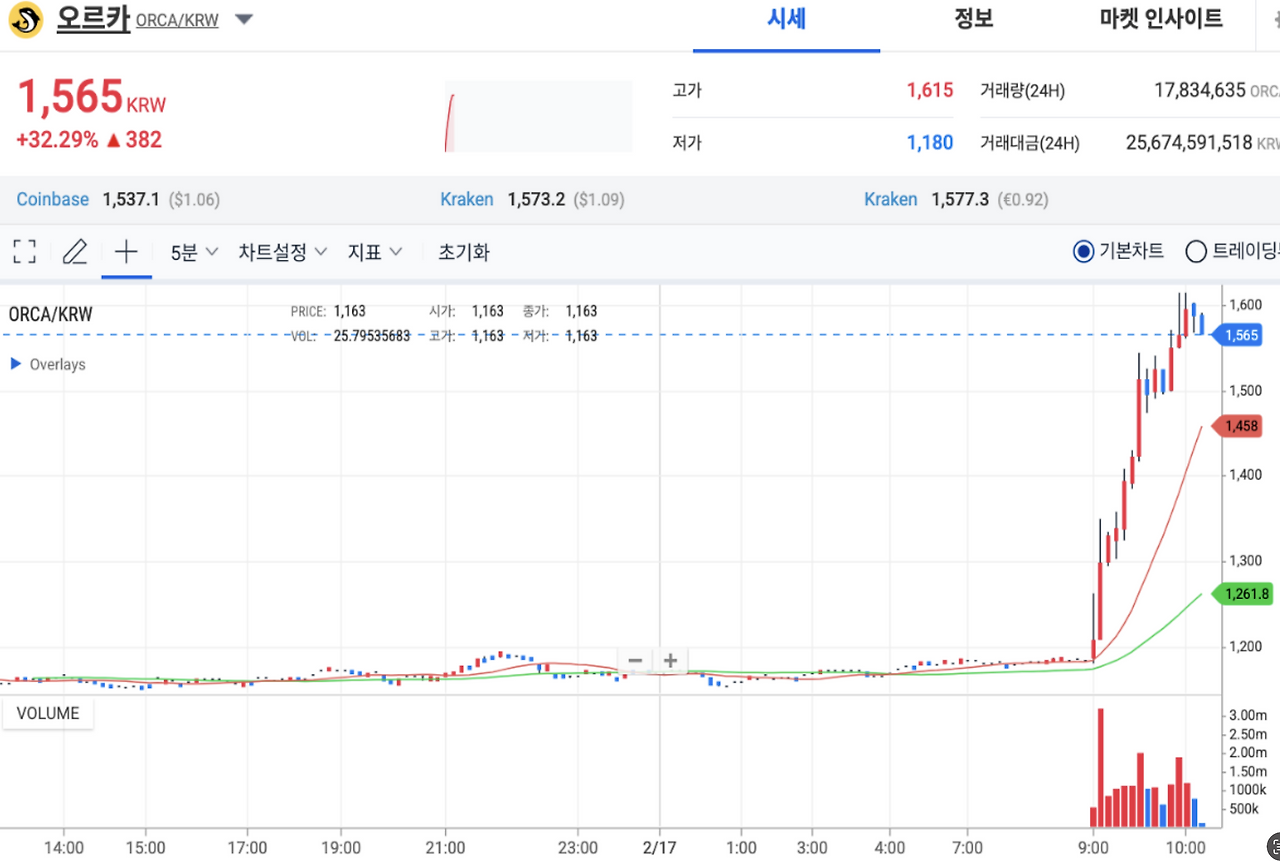The width and height of the screenshot is (1280, 861).
Task: Open the 5분 timeframe dropdown
Action: pyautogui.click(x=191, y=252)
